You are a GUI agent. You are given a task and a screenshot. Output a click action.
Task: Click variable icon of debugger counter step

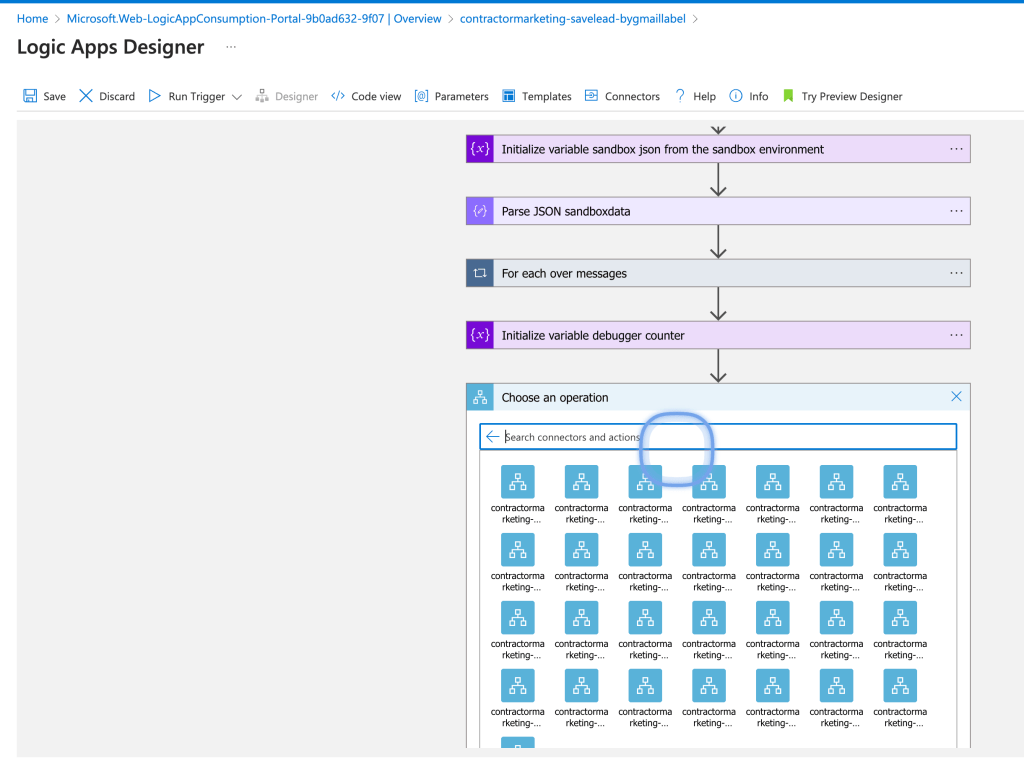coord(480,336)
